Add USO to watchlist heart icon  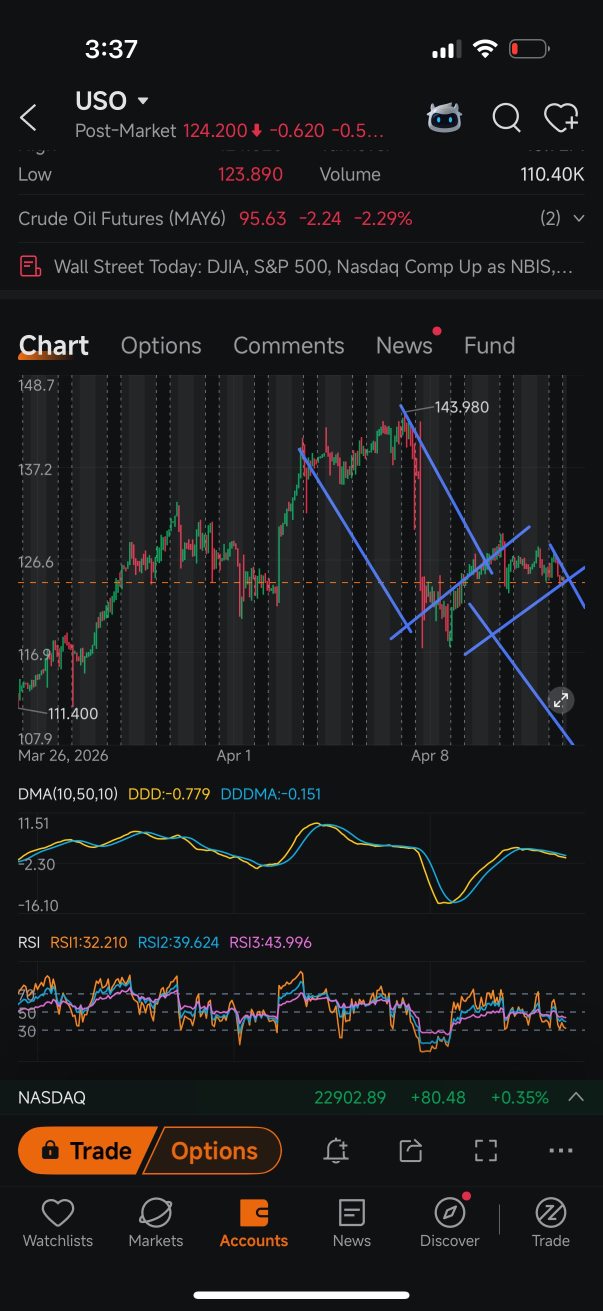pyautogui.click(x=562, y=118)
